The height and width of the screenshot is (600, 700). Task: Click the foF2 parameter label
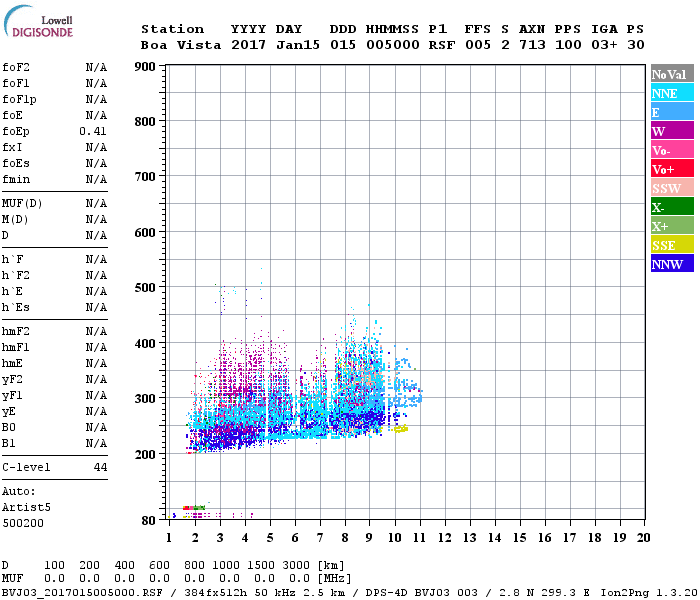16,67
